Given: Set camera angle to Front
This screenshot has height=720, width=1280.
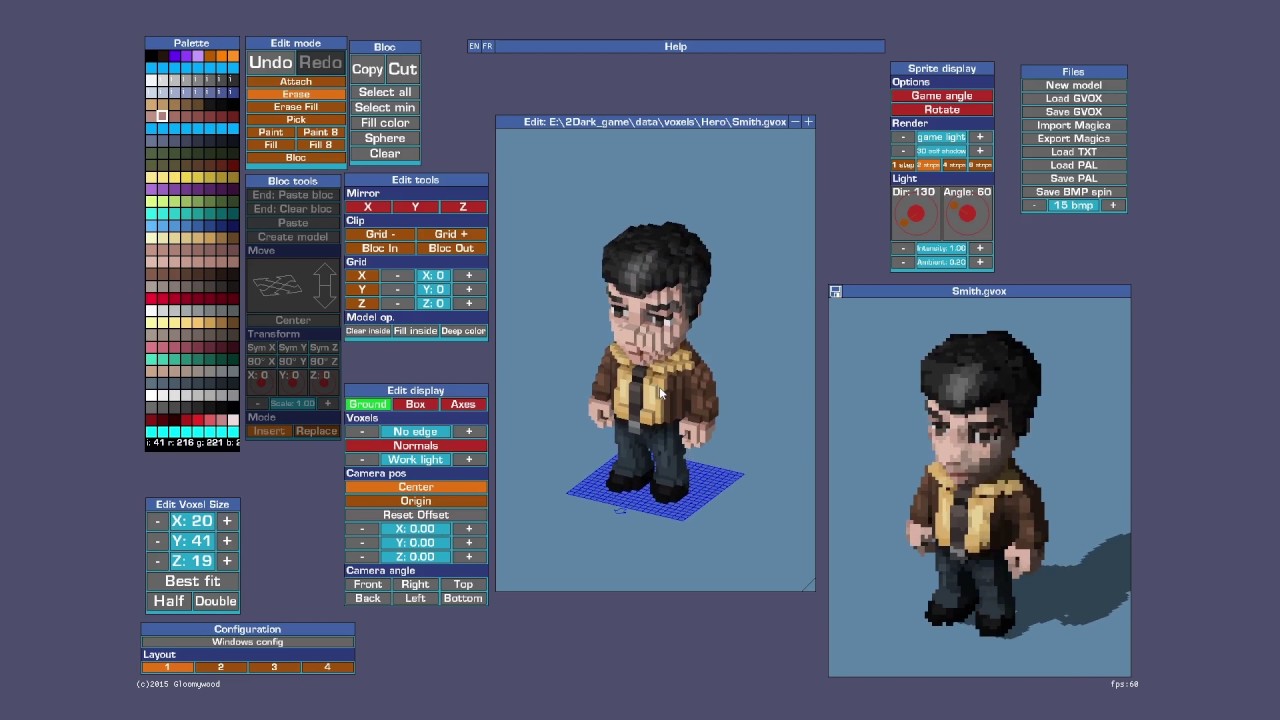Looking at the screenshot, I should coord(367,584).
